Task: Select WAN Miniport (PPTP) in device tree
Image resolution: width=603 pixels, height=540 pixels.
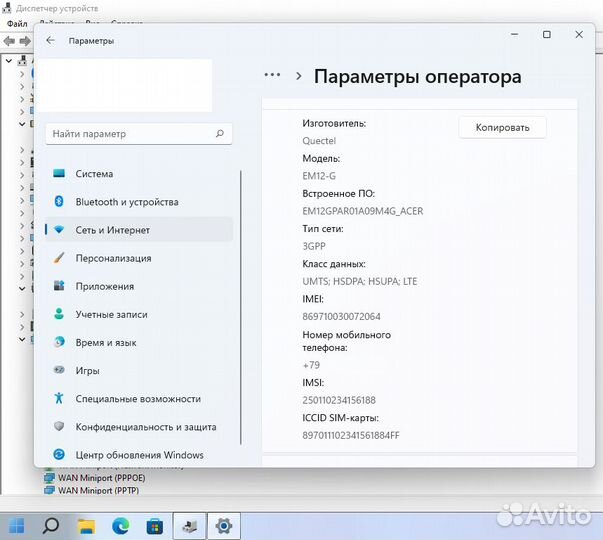Action: coord(97,491)
